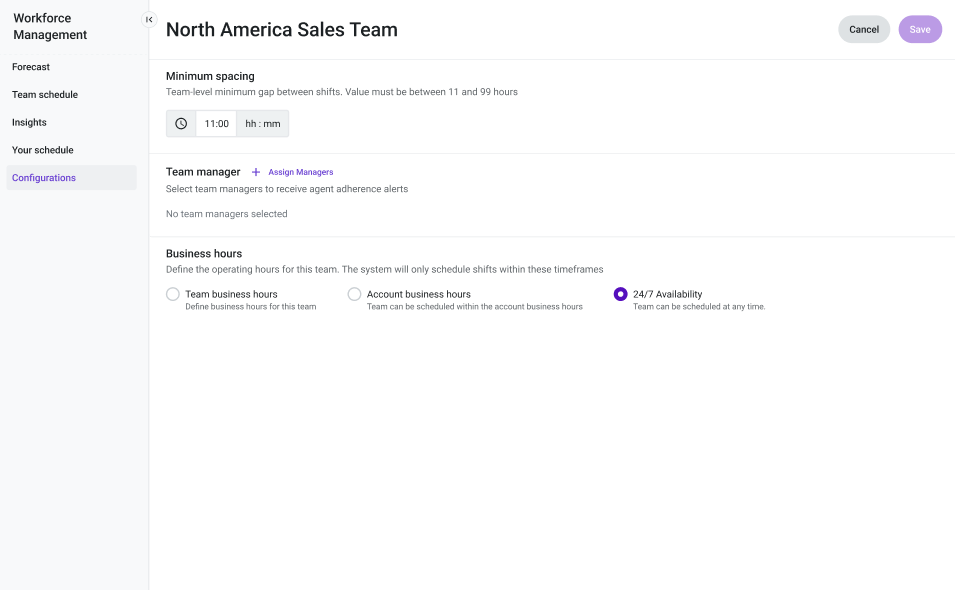Viewport: 955px width, 590px height.
Task: Go to Team schedule
Action: point(45,94)
